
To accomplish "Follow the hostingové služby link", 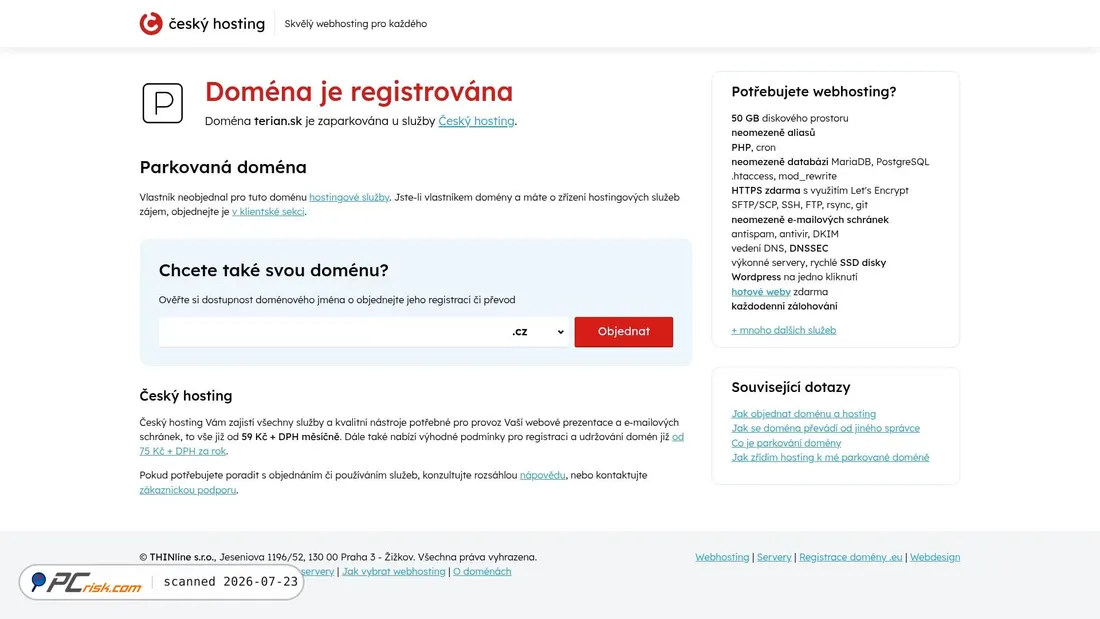I will coord(349,197).
